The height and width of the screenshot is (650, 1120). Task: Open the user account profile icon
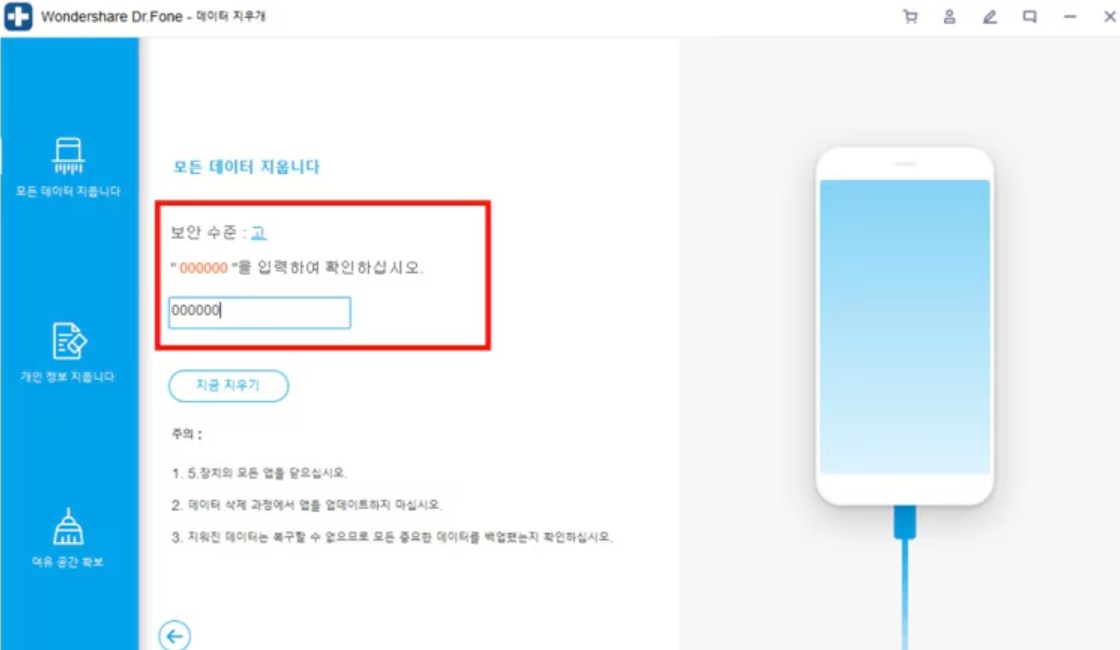[949, 16]
